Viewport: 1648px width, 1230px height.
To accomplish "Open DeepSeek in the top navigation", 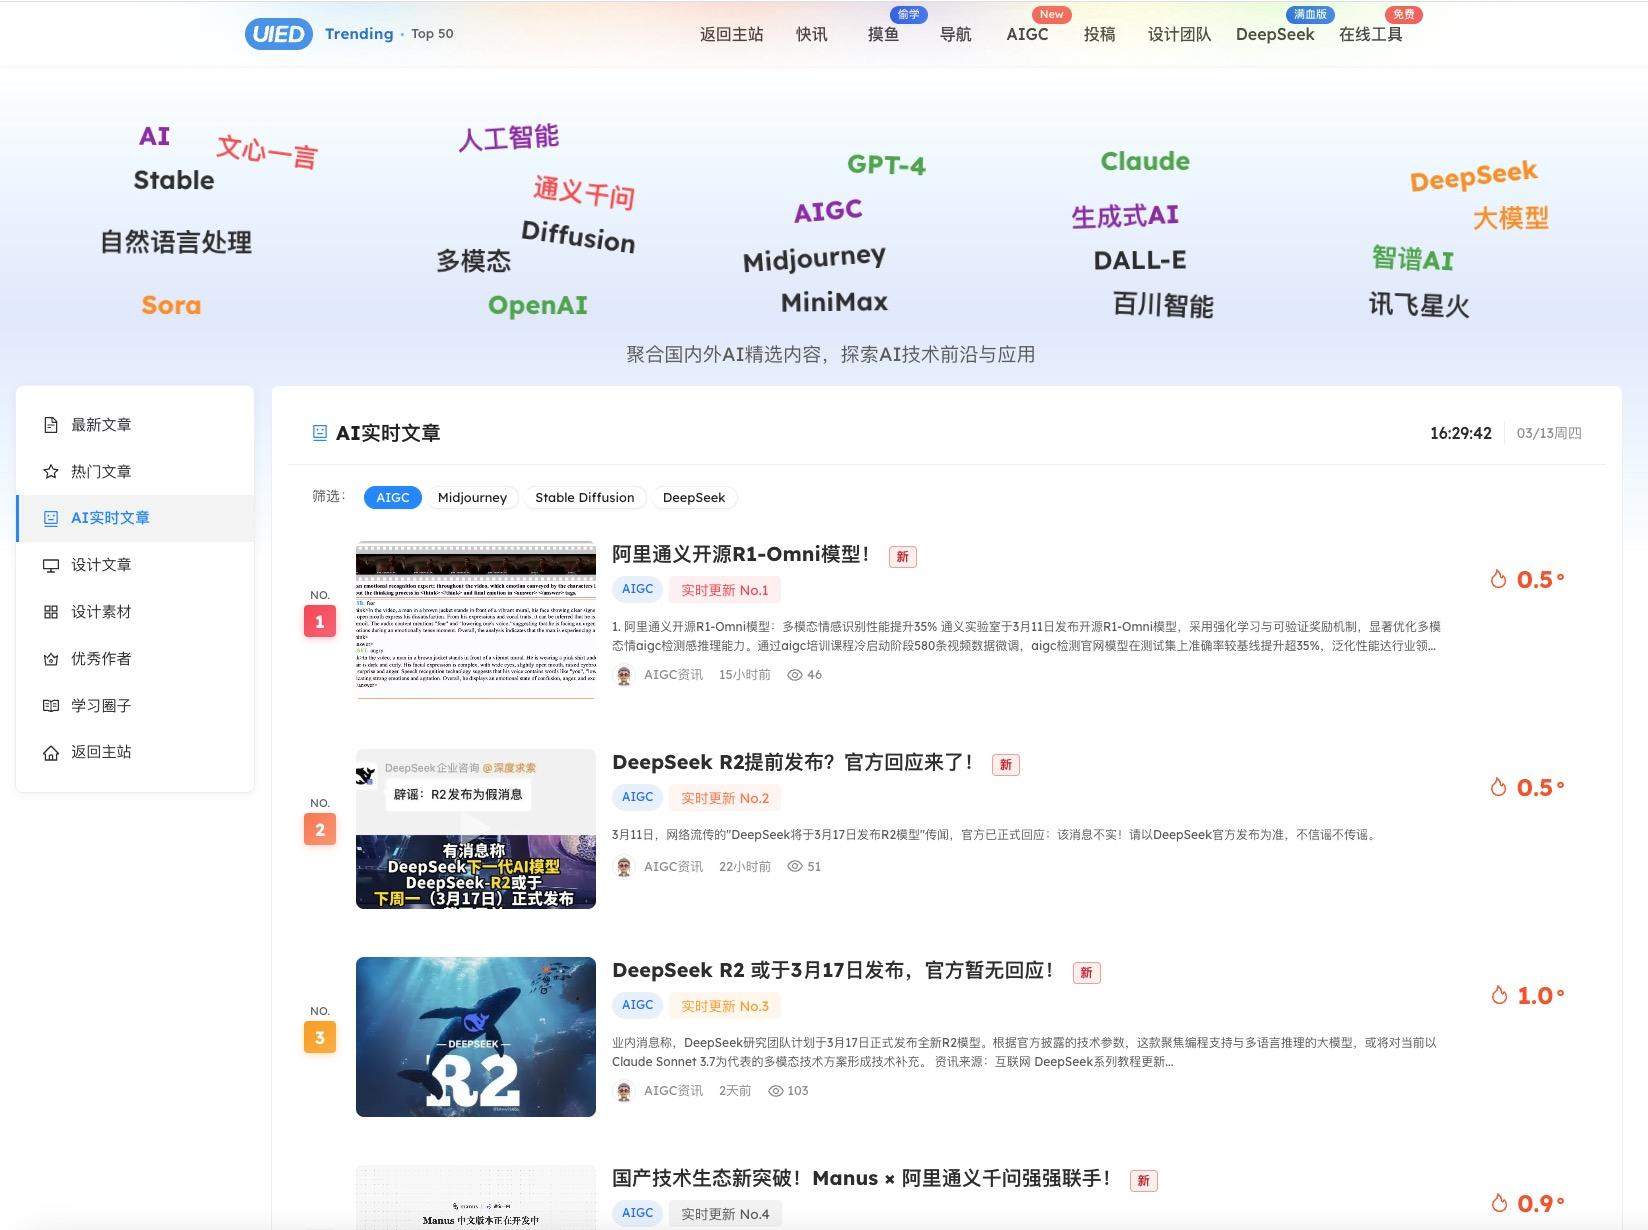I will 1275,34.
